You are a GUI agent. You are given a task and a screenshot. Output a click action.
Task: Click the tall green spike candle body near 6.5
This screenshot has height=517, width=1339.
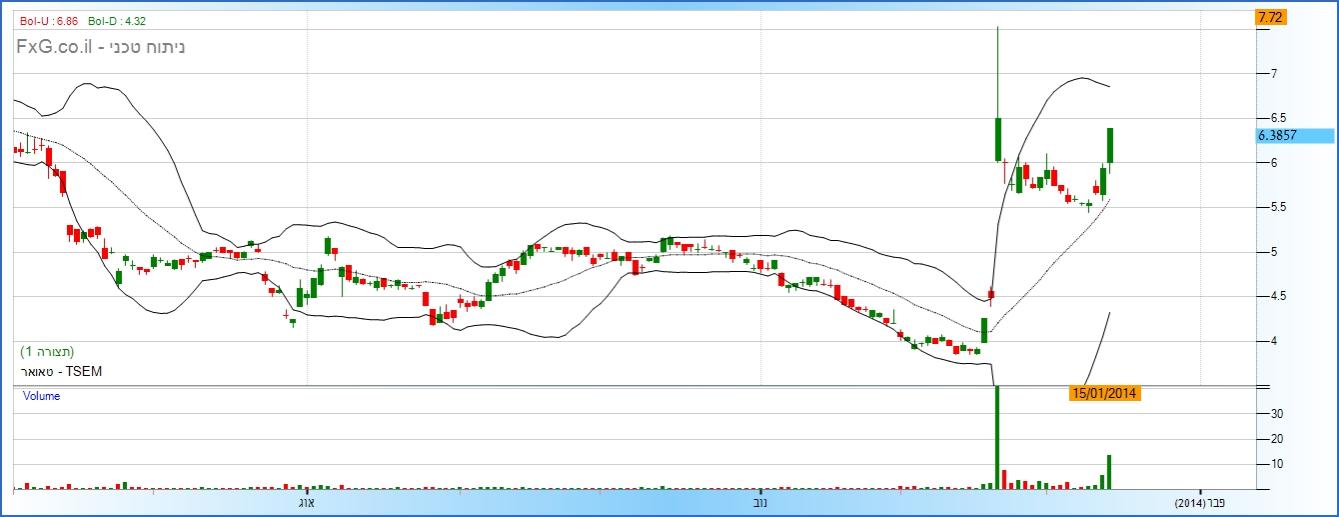[998, 139]
